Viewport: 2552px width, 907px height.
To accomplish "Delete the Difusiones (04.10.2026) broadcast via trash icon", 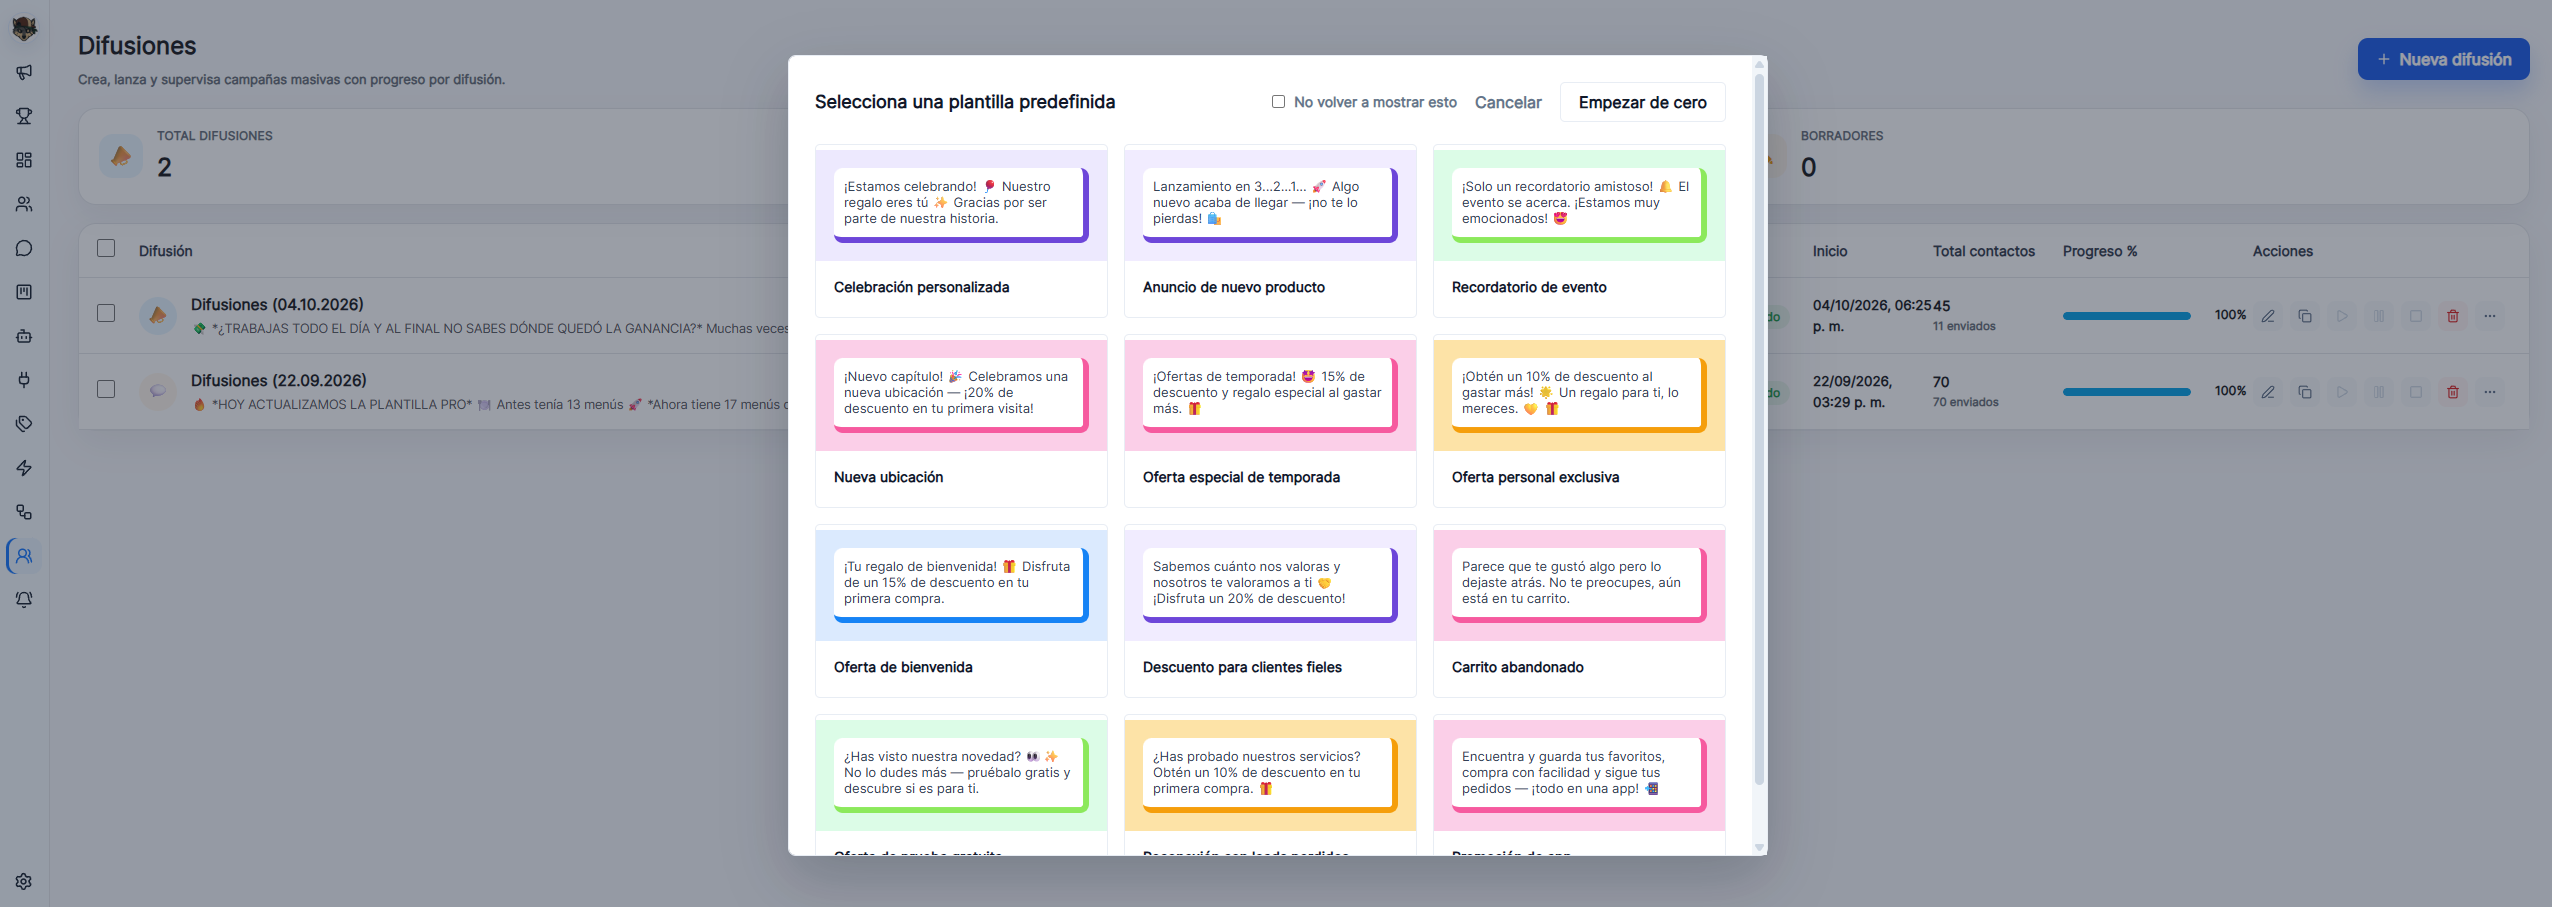I will pyautogui.click(x=2453, y=316).
